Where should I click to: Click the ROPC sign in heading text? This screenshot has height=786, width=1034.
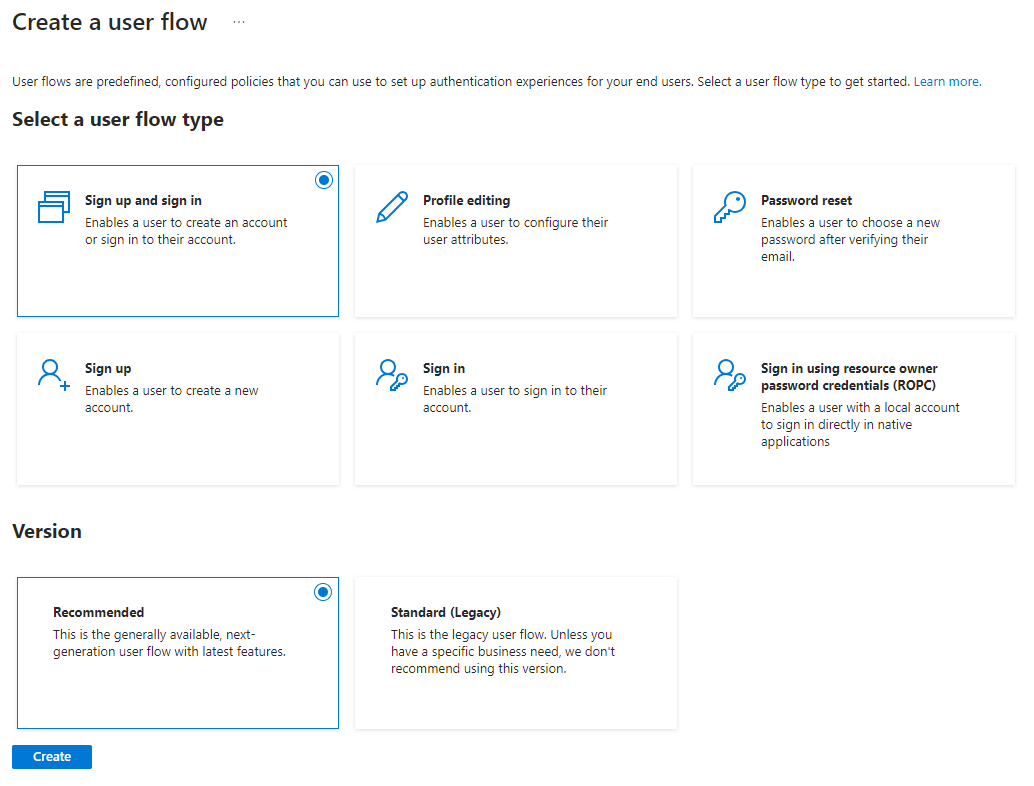849,377
